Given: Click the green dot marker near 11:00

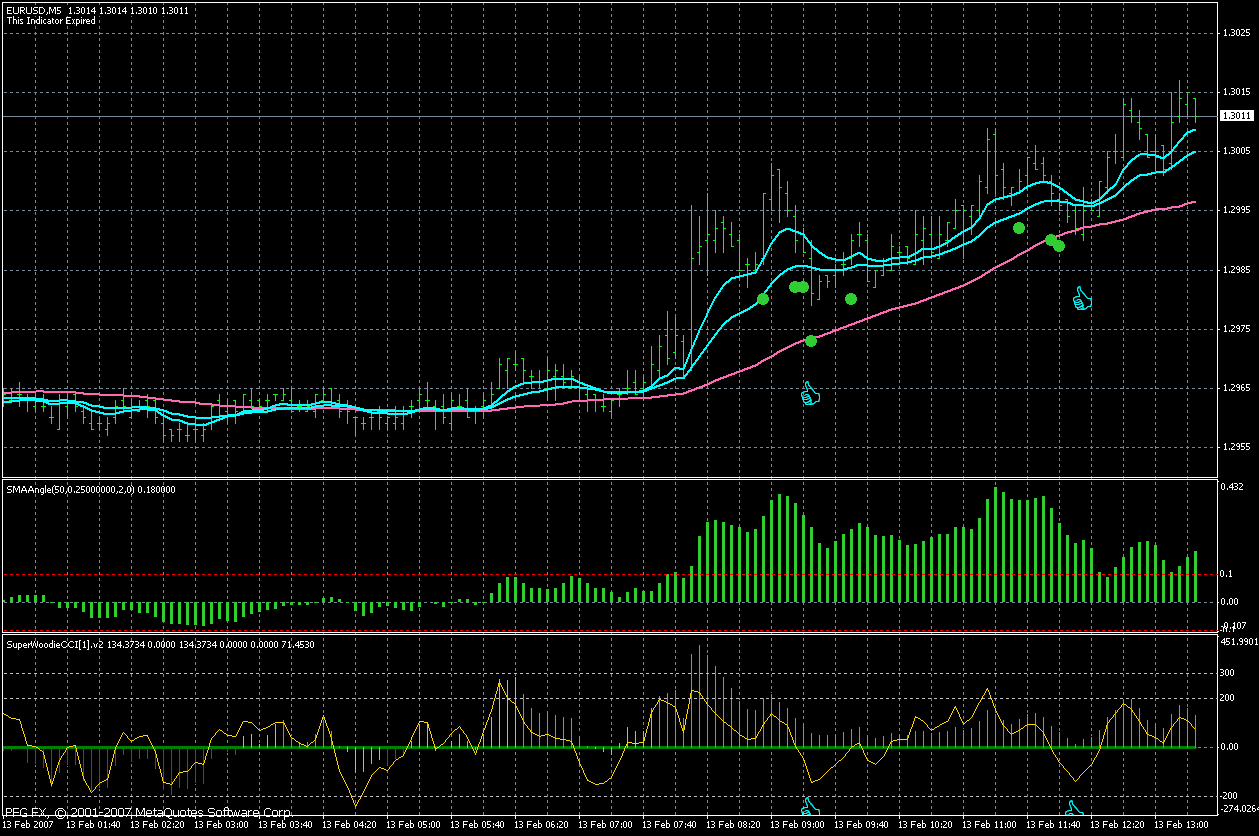Looking at the screenshot, I should point(1018,228).
